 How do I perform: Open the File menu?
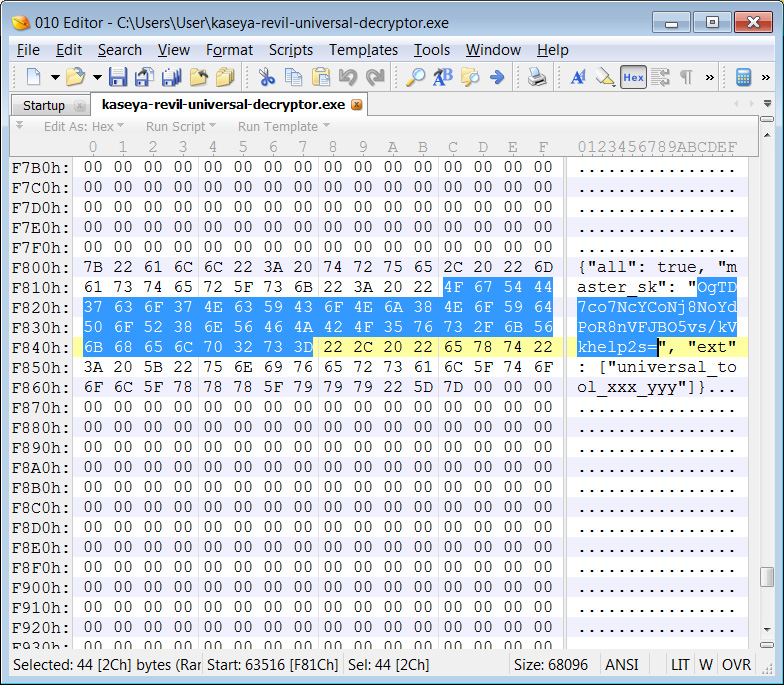(x=28, y=50)
